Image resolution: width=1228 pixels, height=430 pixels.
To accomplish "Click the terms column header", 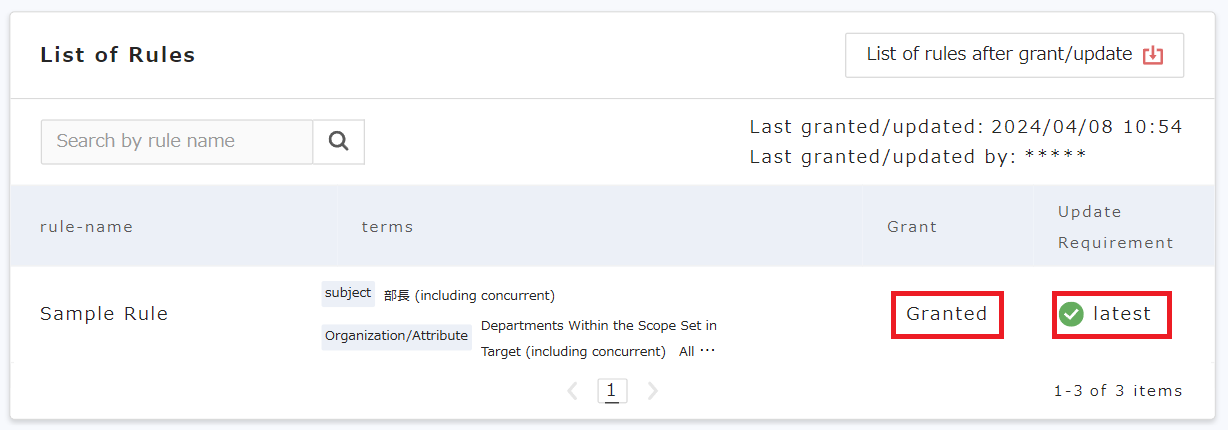I will [387, 227].
